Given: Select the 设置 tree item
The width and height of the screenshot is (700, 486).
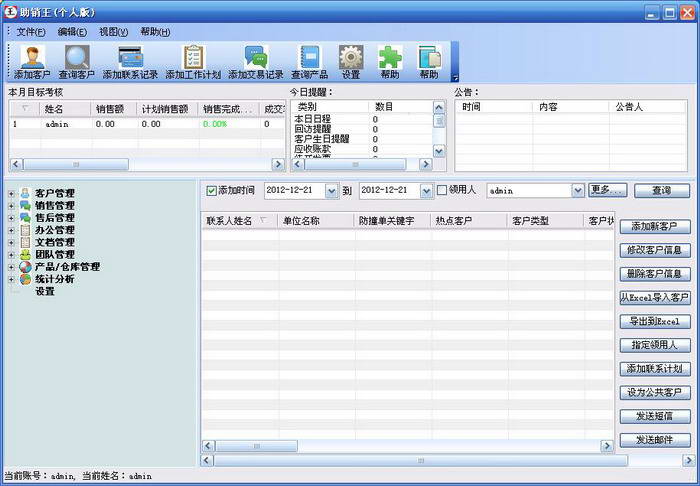Looking at the screenshot, I should tap(45, 291).
